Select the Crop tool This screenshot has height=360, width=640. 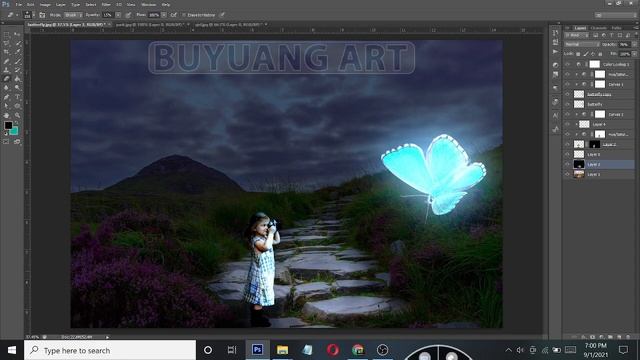(7, 52)
